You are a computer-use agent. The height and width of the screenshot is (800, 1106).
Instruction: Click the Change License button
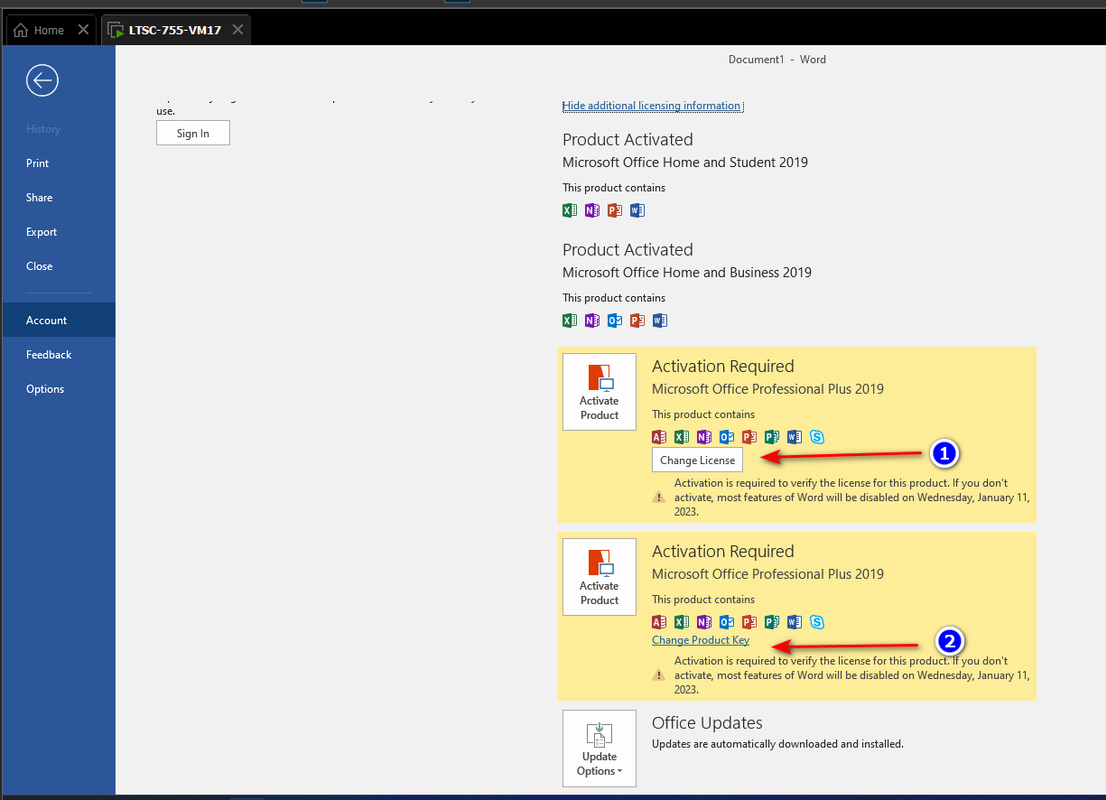697,460
